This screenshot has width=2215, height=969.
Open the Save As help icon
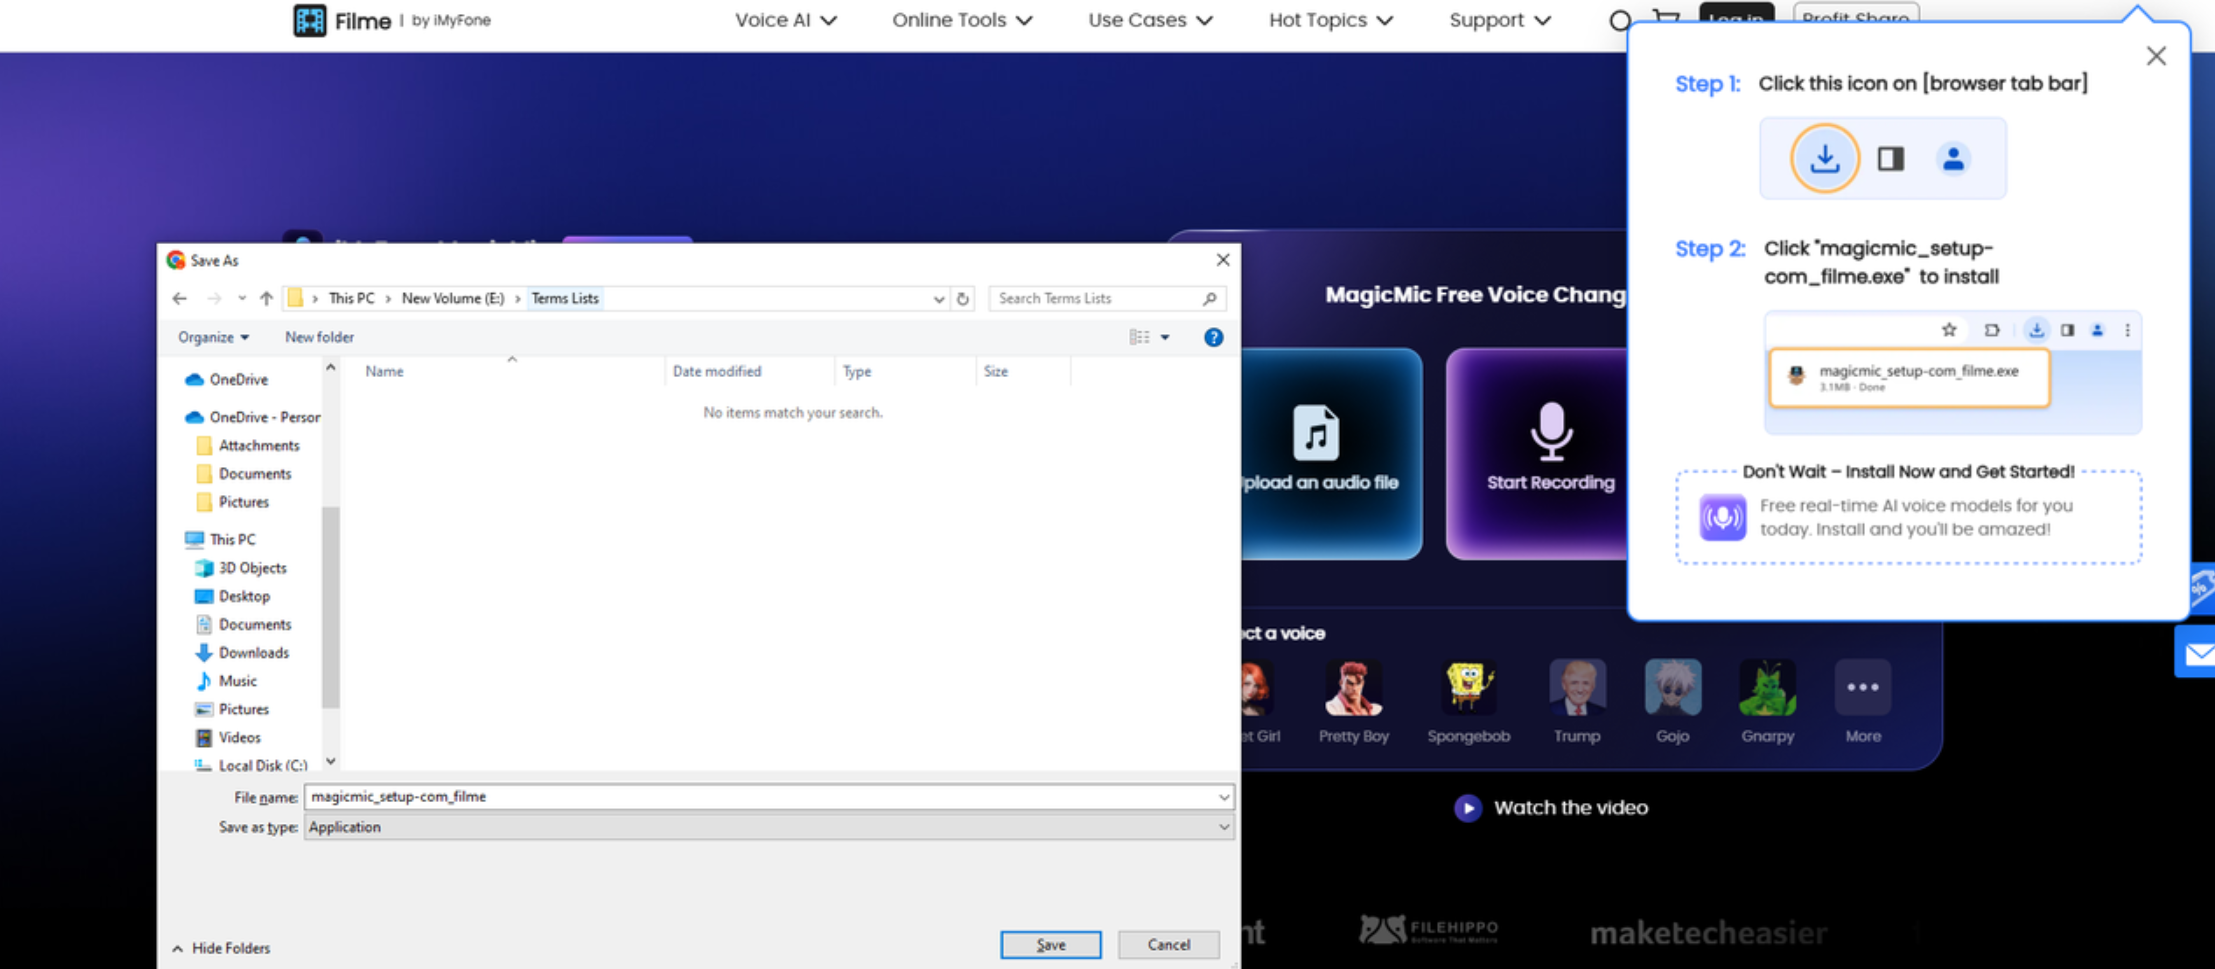[x=1213, y=337]
